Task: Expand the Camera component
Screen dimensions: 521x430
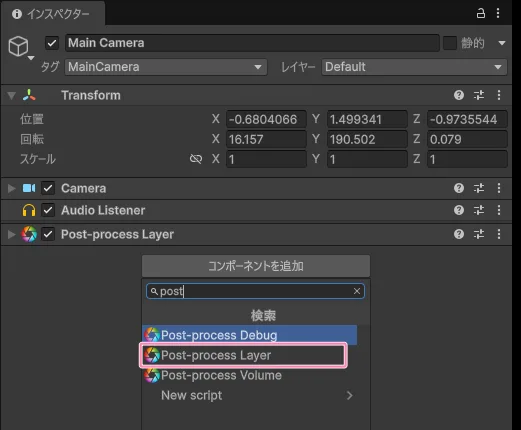Action: 12,188
